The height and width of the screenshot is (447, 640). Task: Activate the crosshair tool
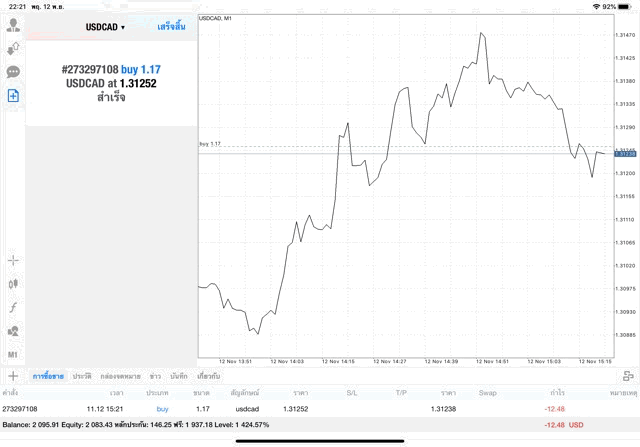coord(13,260)
